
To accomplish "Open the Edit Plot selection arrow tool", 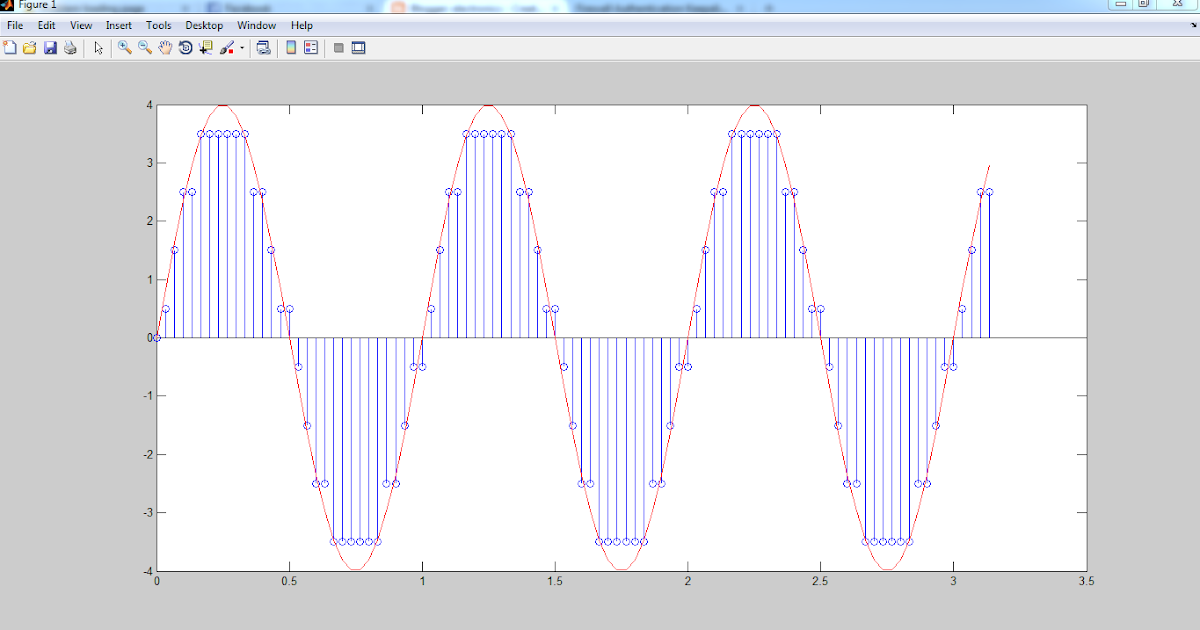I will coord(98,47).
